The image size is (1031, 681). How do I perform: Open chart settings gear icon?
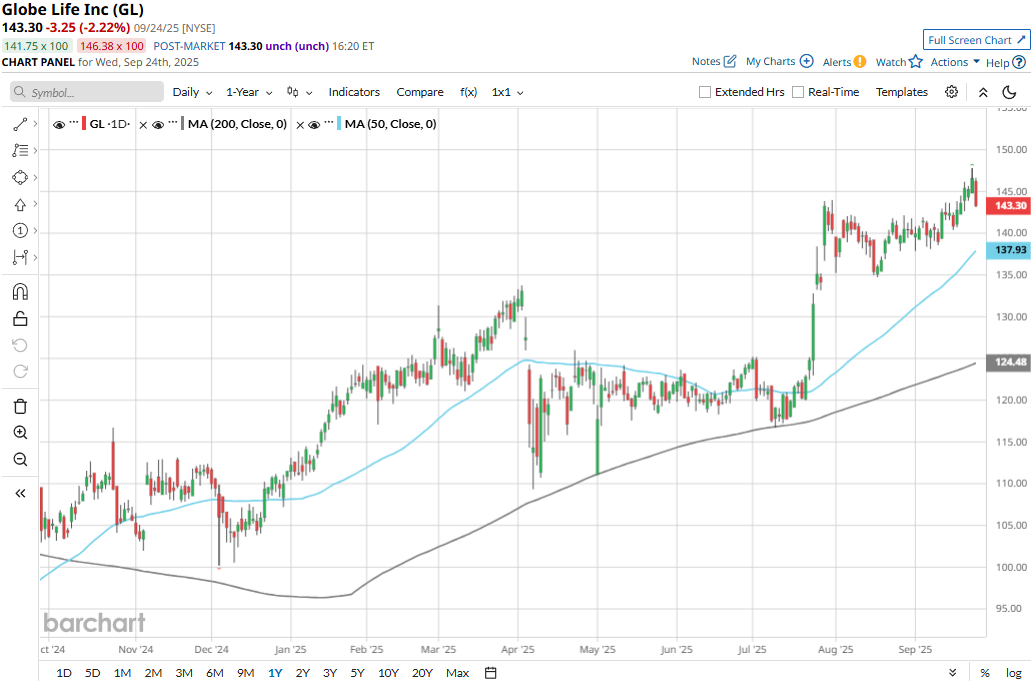coord(951,92)
